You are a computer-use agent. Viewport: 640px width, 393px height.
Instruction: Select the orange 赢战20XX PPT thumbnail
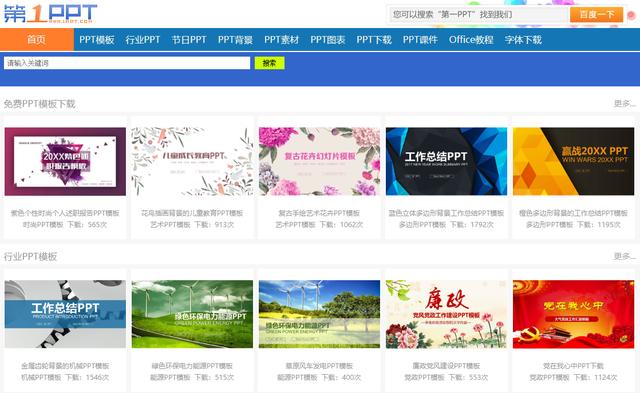573,162
